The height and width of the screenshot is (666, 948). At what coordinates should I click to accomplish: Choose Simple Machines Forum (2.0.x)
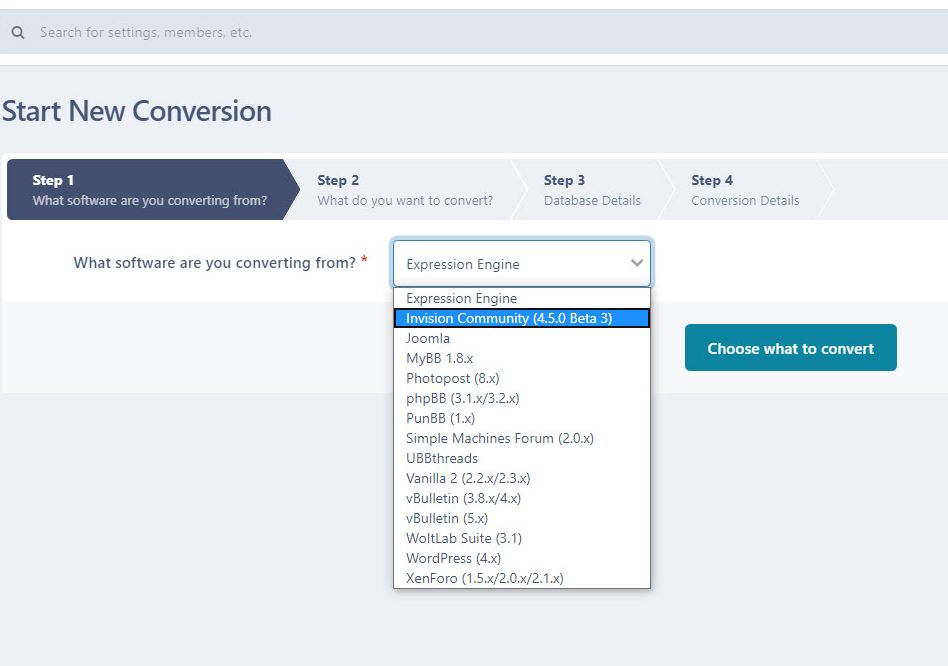tap(522, 438)
